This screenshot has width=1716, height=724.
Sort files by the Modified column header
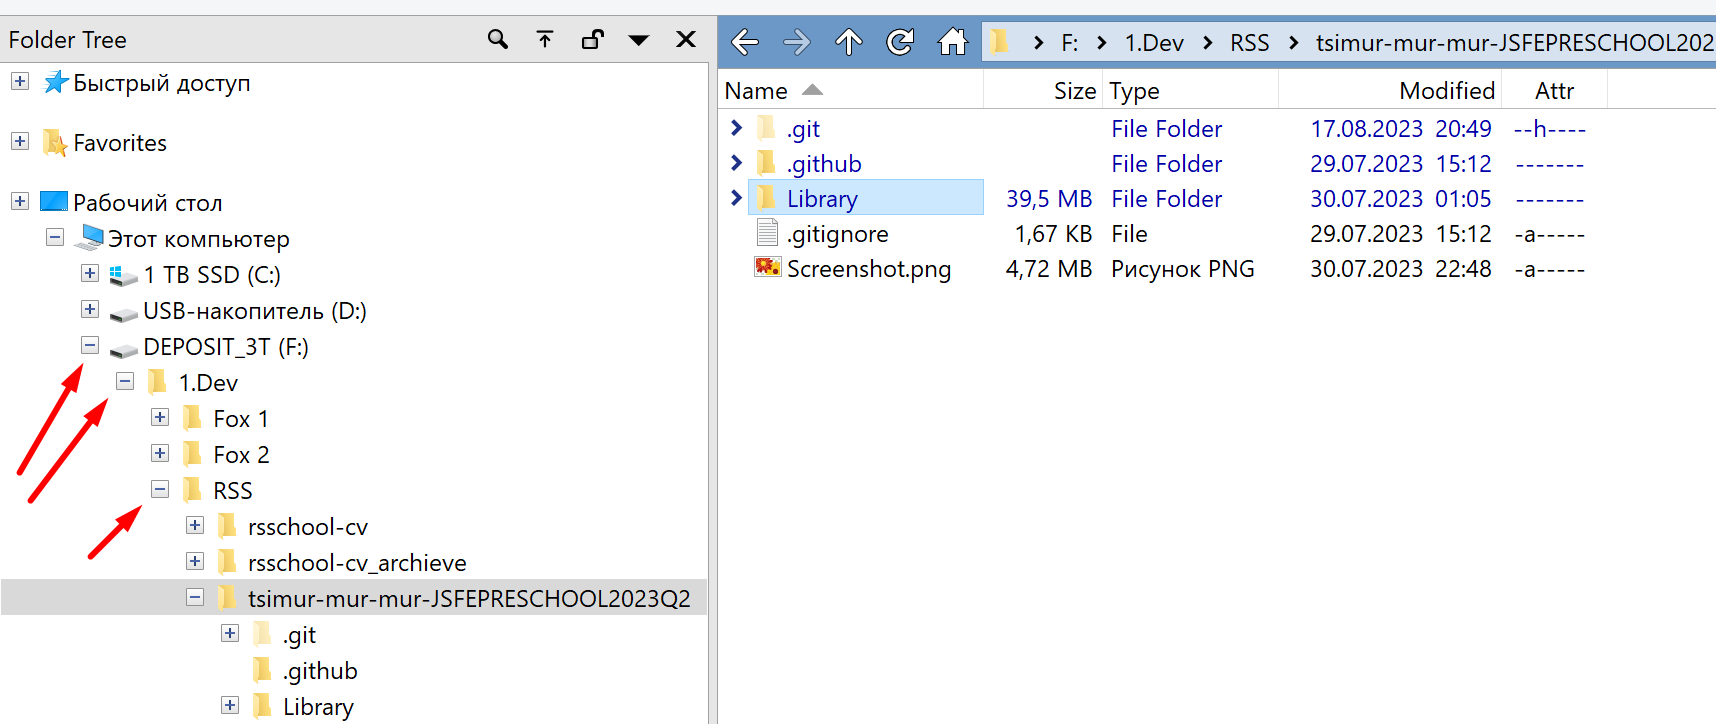[1446, 91]
